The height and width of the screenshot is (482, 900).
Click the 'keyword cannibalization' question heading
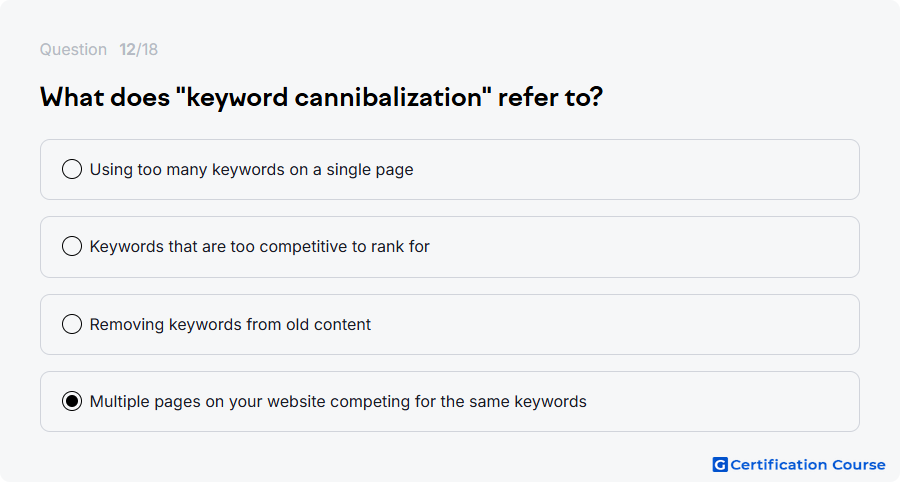click(321, 97)
